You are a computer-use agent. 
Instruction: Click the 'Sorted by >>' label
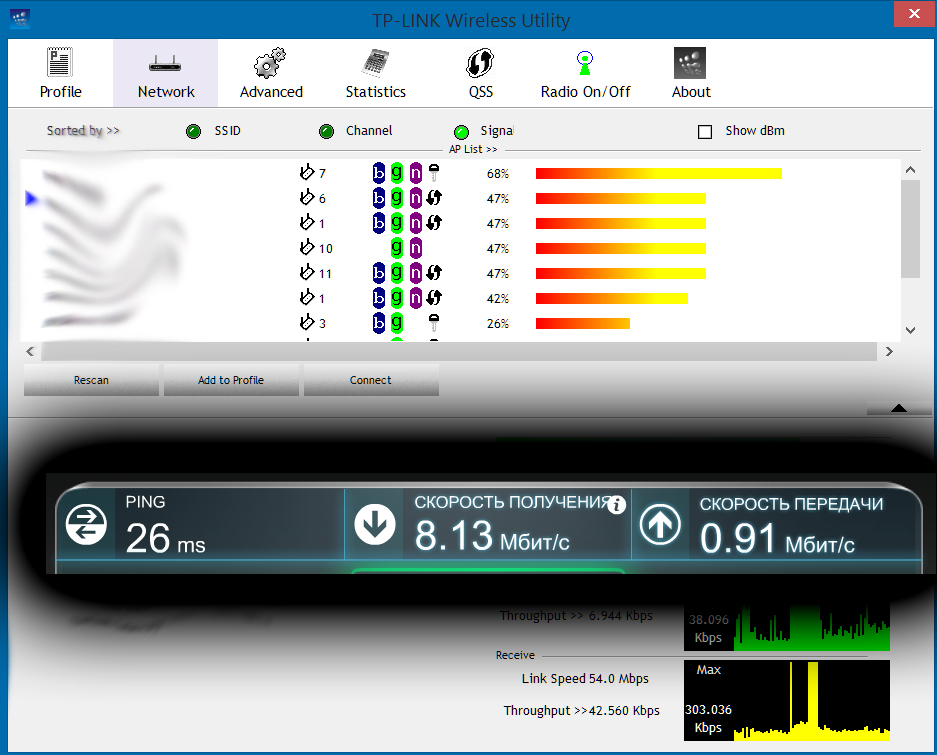coord(83,130)
